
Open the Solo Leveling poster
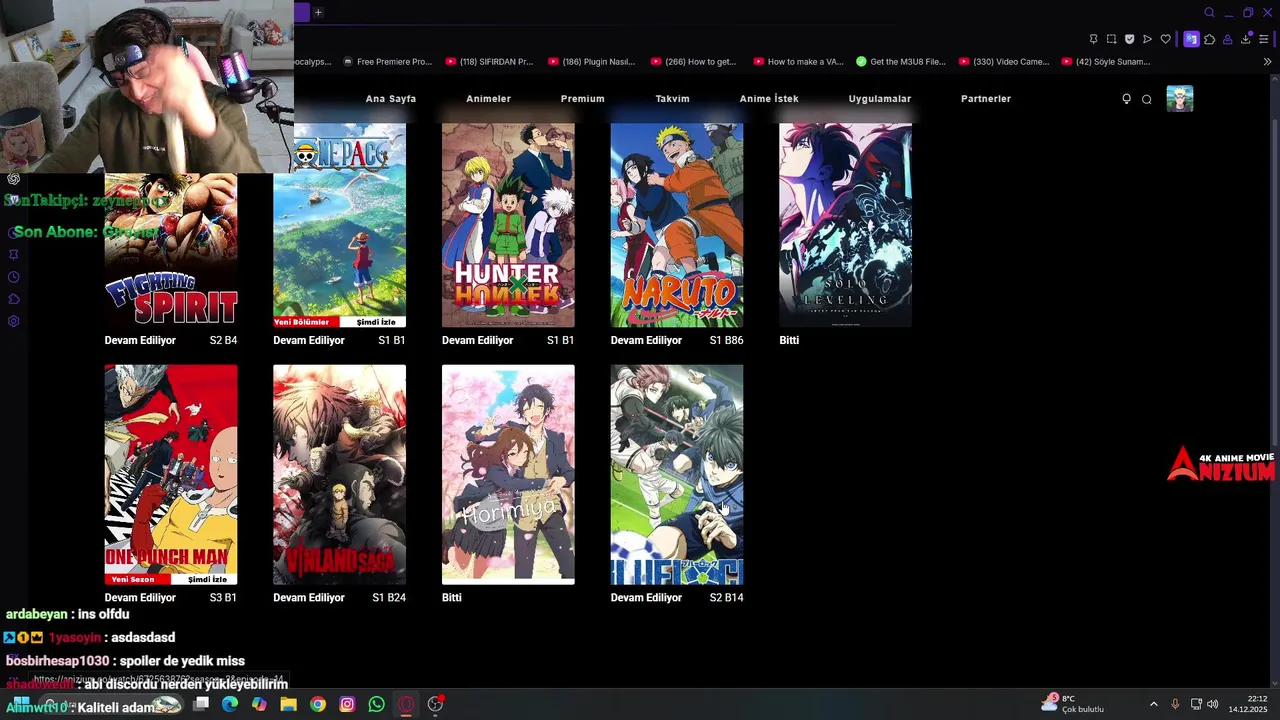coord(846,225)
